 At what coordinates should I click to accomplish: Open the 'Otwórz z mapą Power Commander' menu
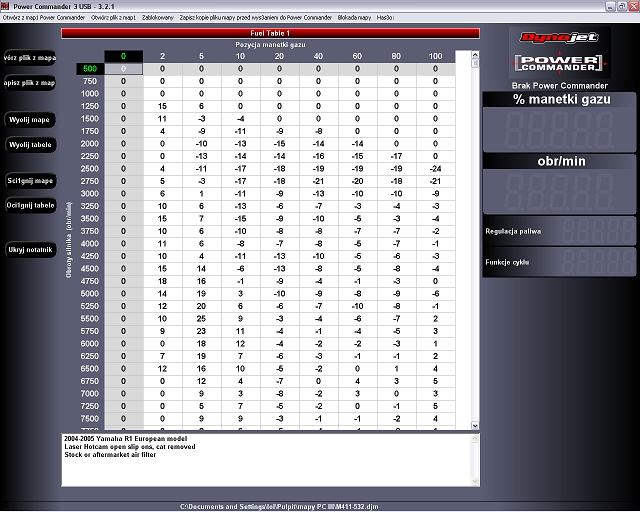[x=43, y=18]
